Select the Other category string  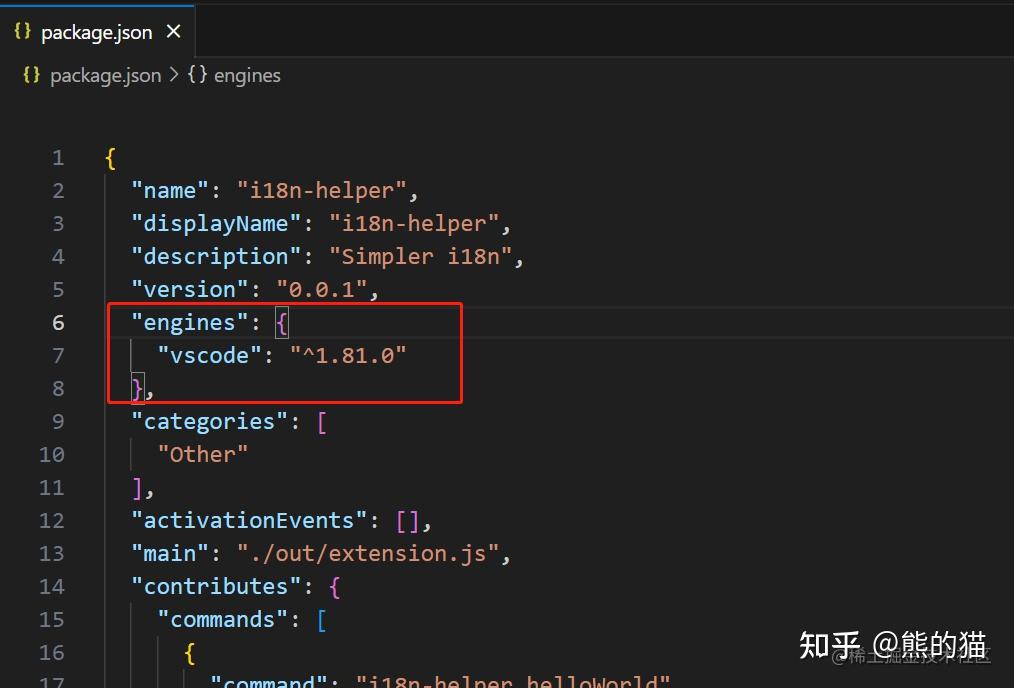(x=202, y=454)
